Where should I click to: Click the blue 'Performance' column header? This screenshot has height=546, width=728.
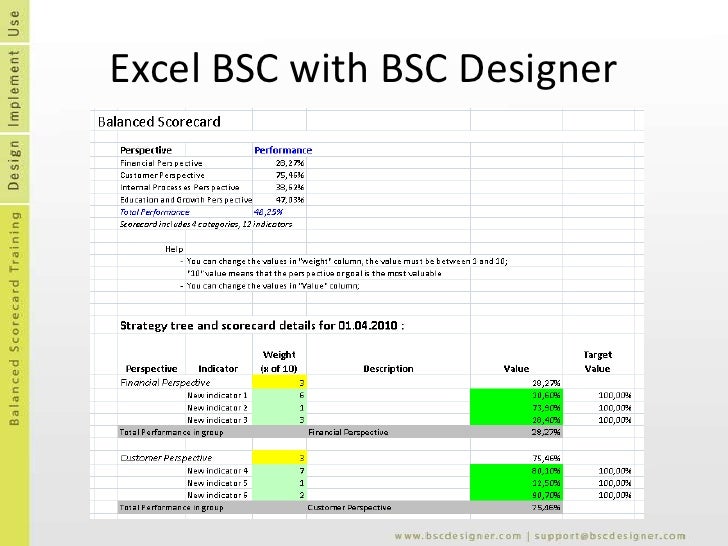point(283,150)
